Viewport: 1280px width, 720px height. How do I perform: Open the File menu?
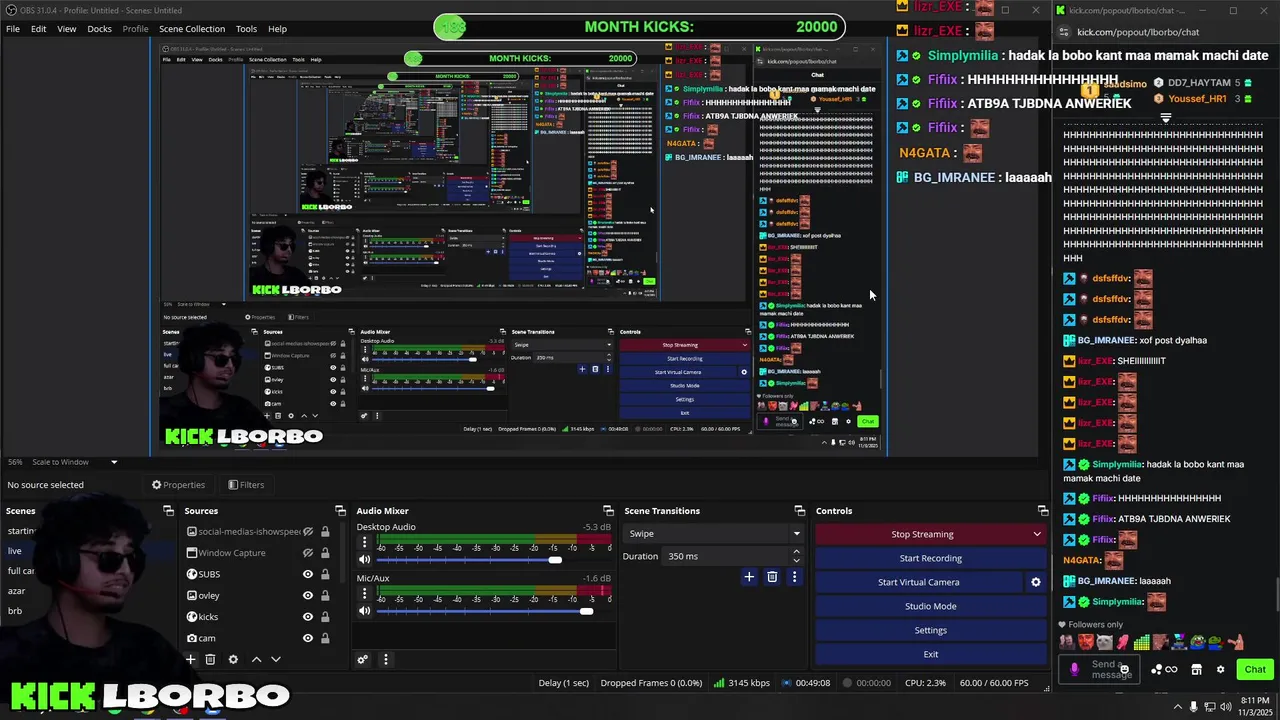click(x=13, y=29)
